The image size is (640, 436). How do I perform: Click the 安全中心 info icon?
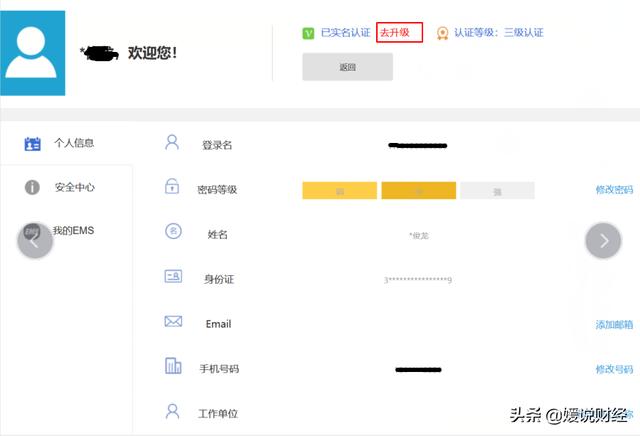(x=32, y=187)
